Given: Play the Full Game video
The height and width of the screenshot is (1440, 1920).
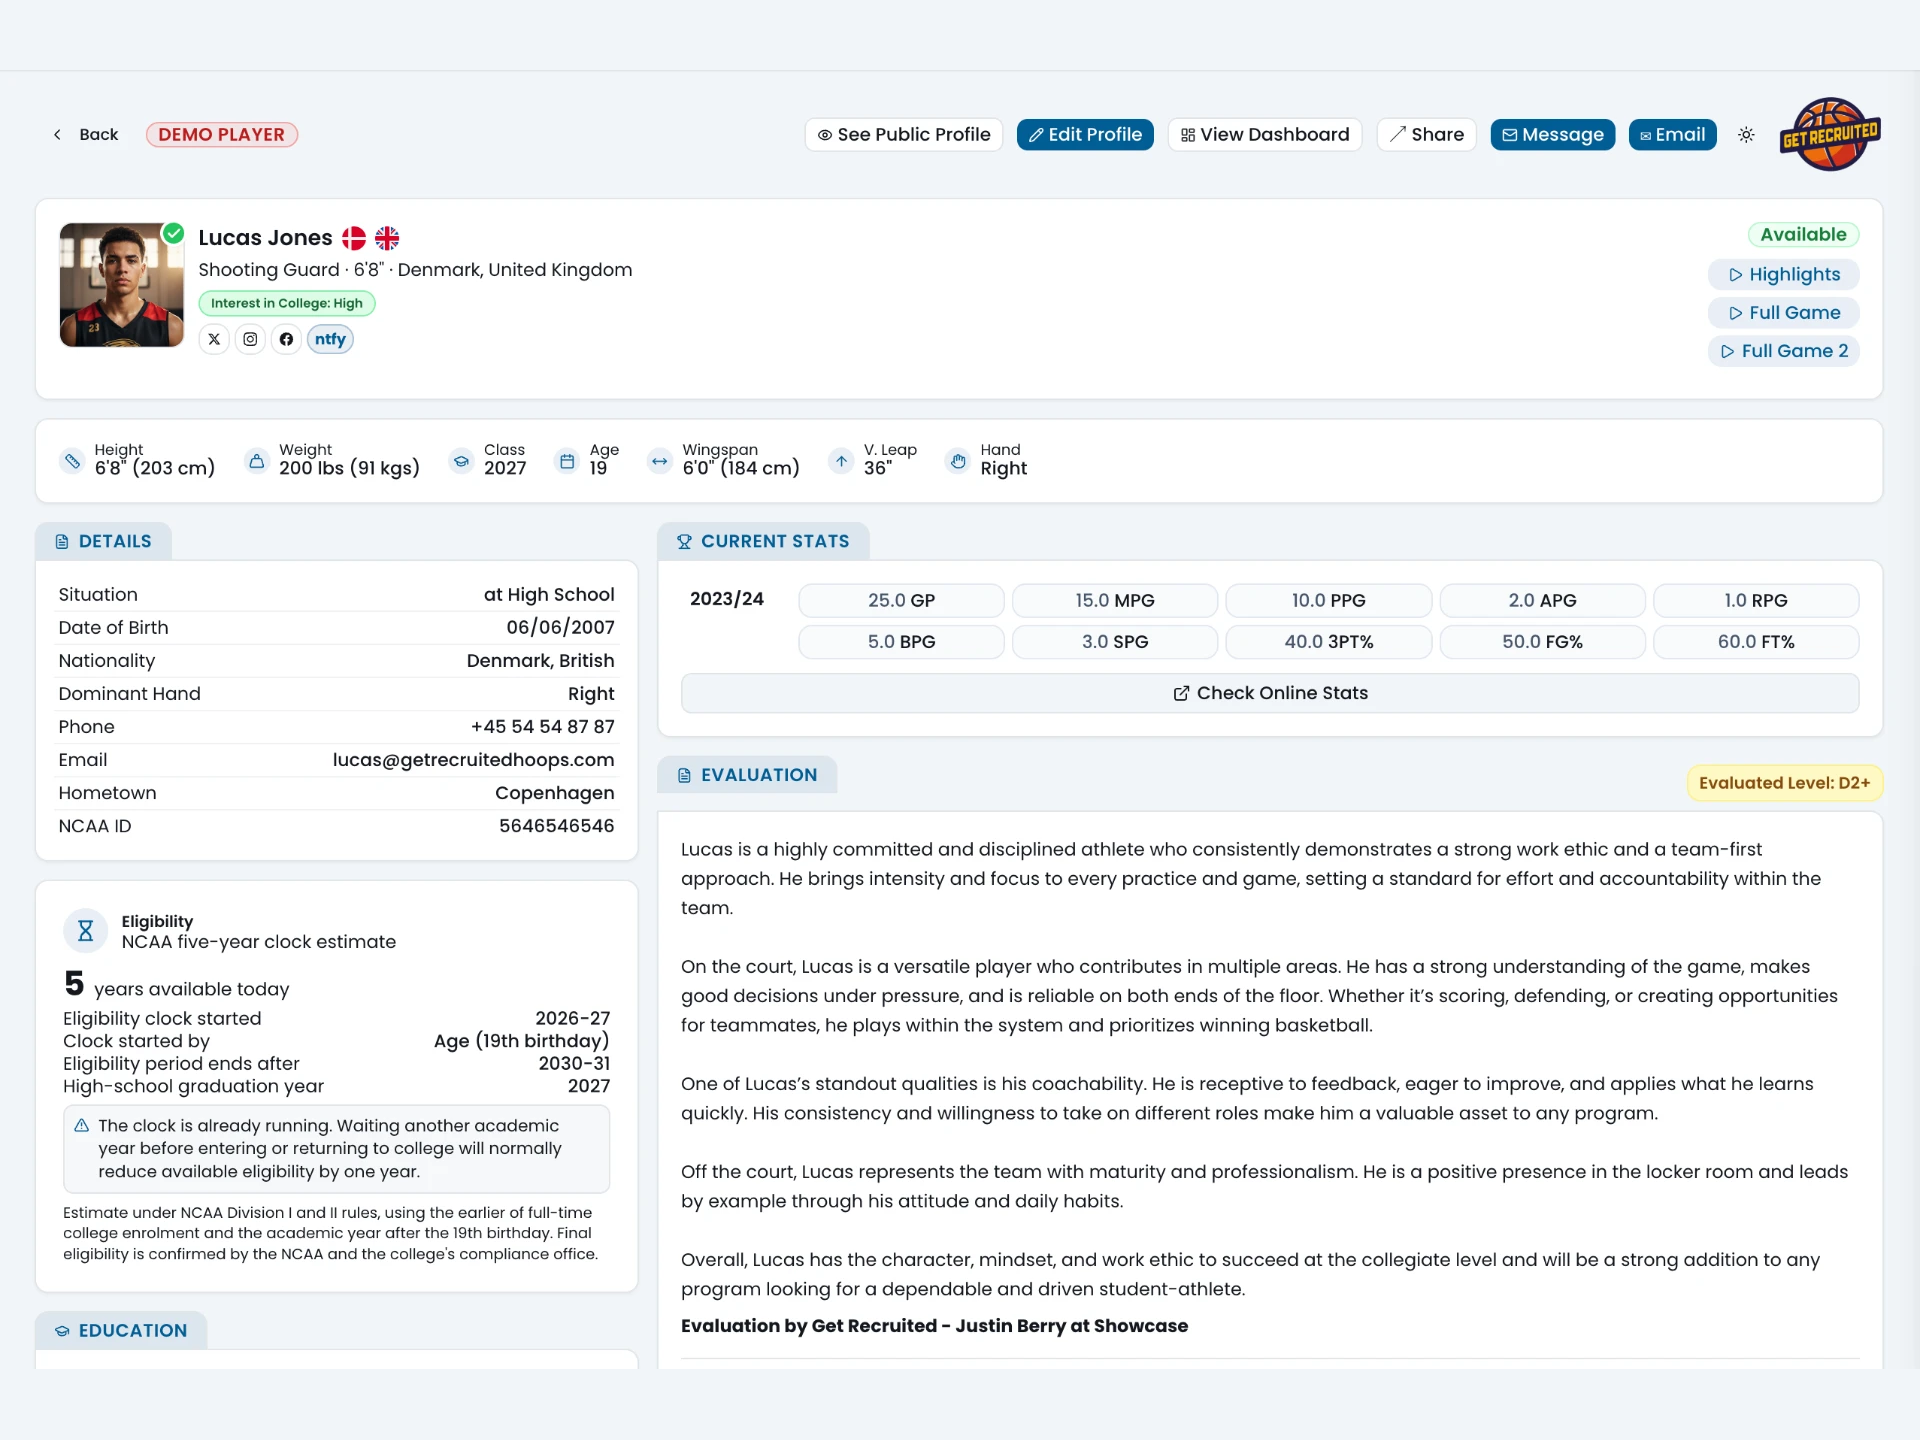Looking at the screenshot, I should [x=1784, y=313].
